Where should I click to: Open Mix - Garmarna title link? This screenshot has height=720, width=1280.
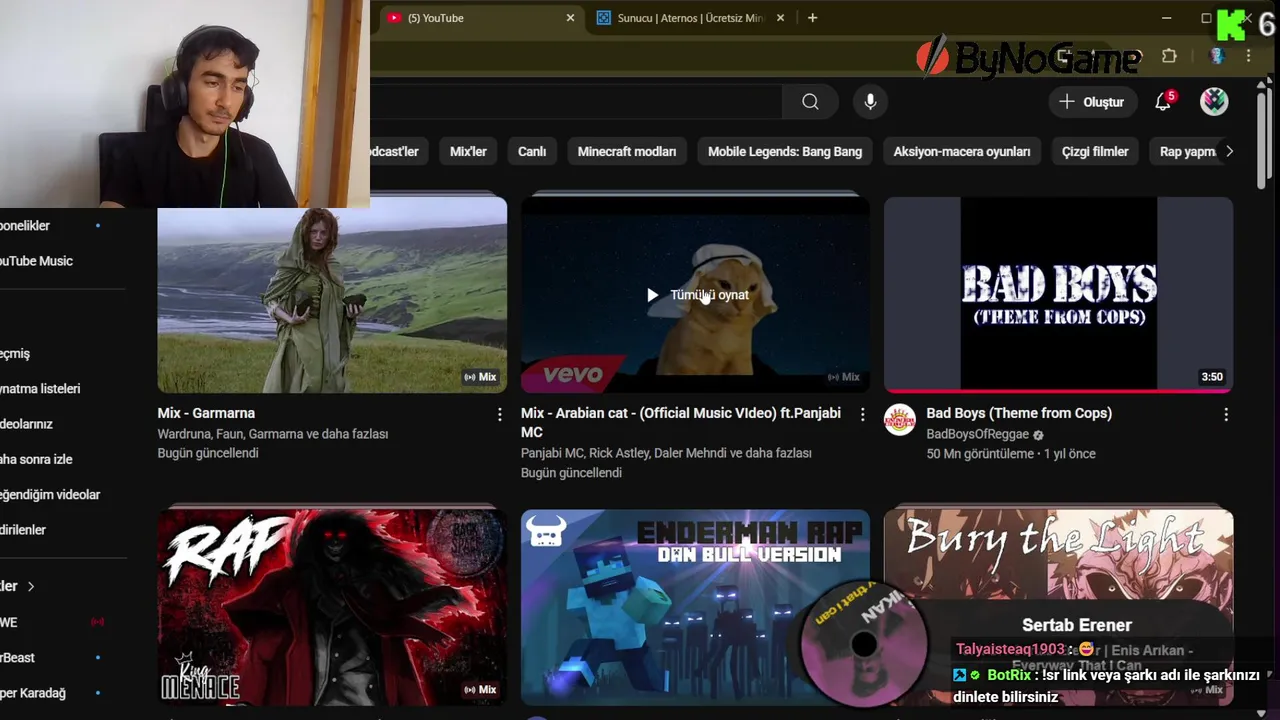pyautogui.click(x=206, y=413)
